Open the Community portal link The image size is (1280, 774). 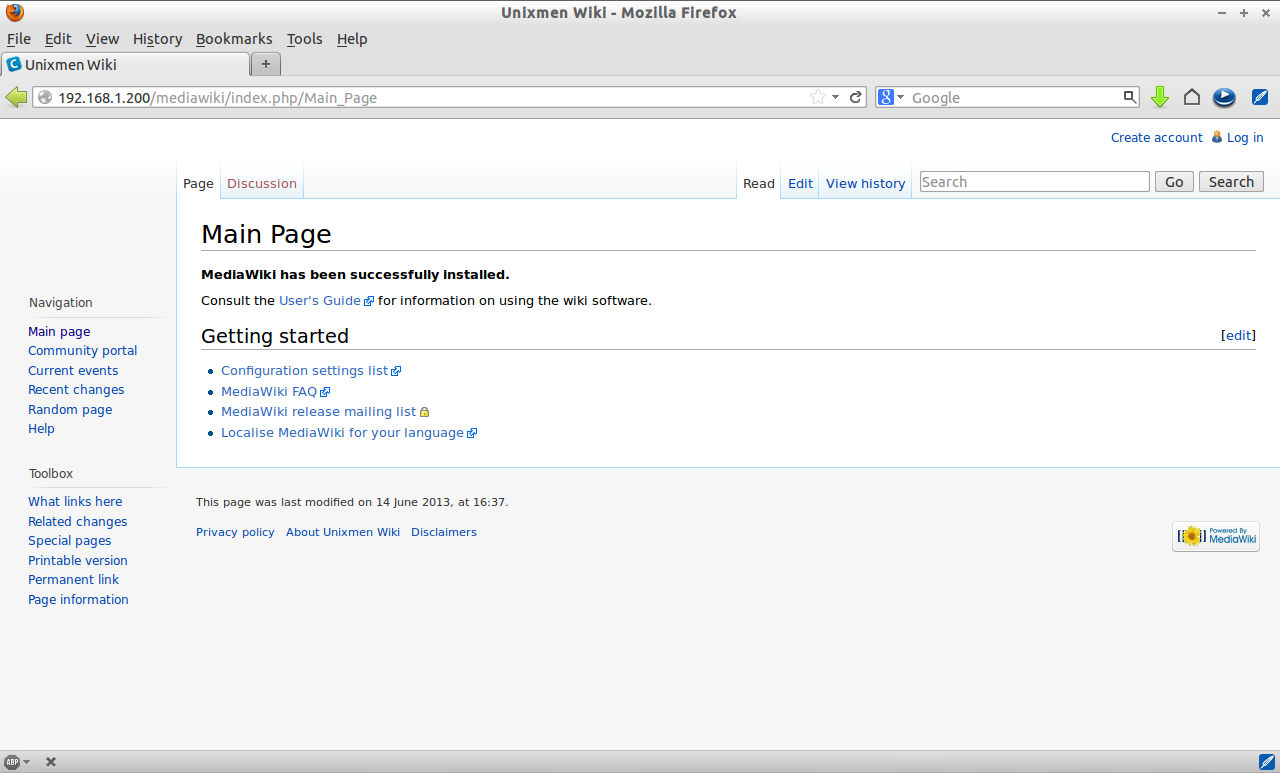pyautogui.click(x=83, y=350)
